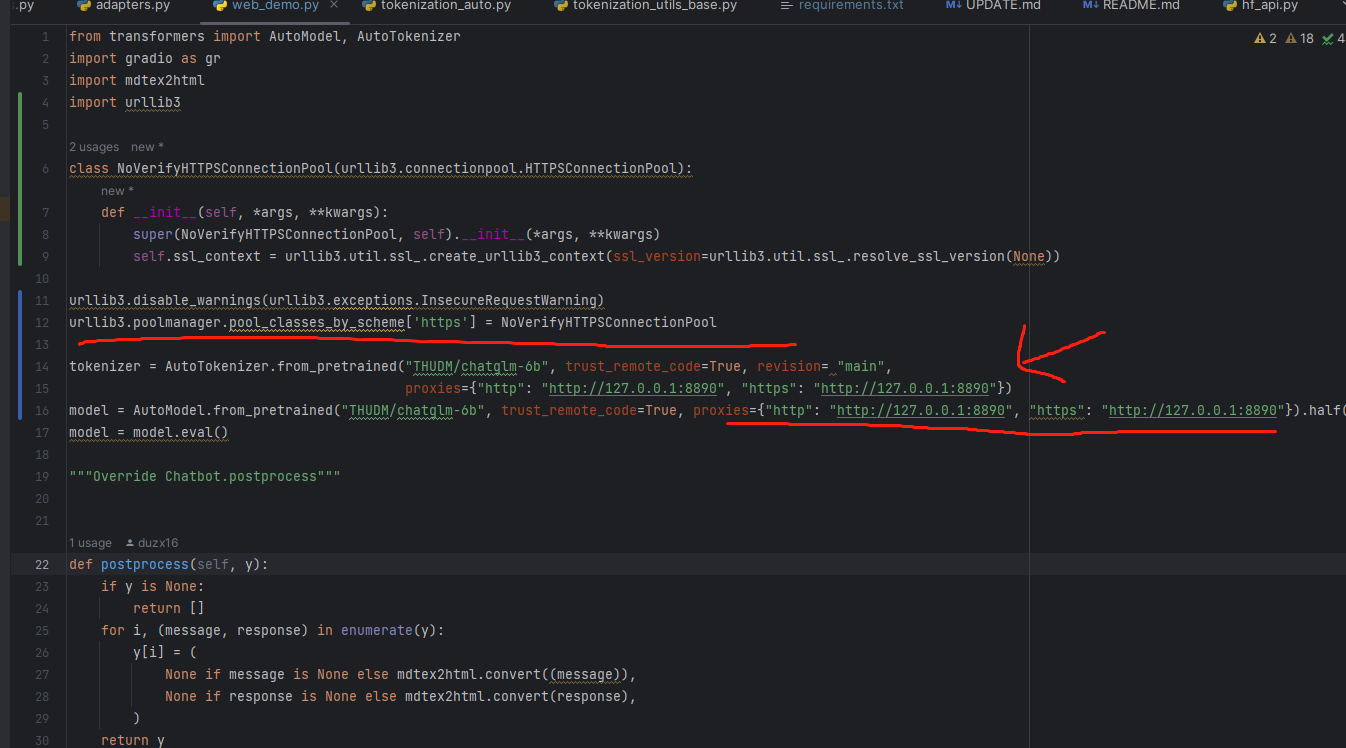Click the duzx16 author annotation
The width and height of the screenshot is (1346, 748).
pos(155,543)
